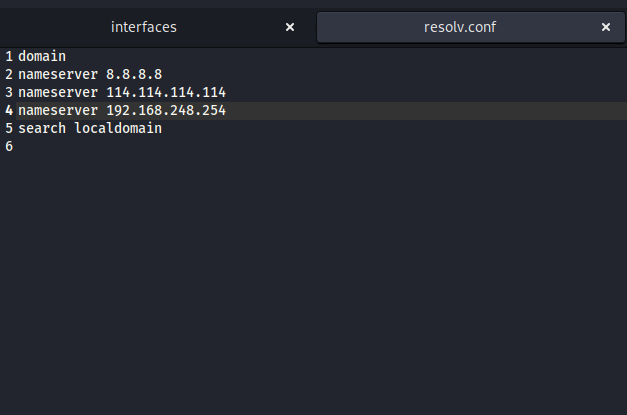The image size is (627, 415).
Task: Click line number 6 in gutter
Action: coord(9,146)
